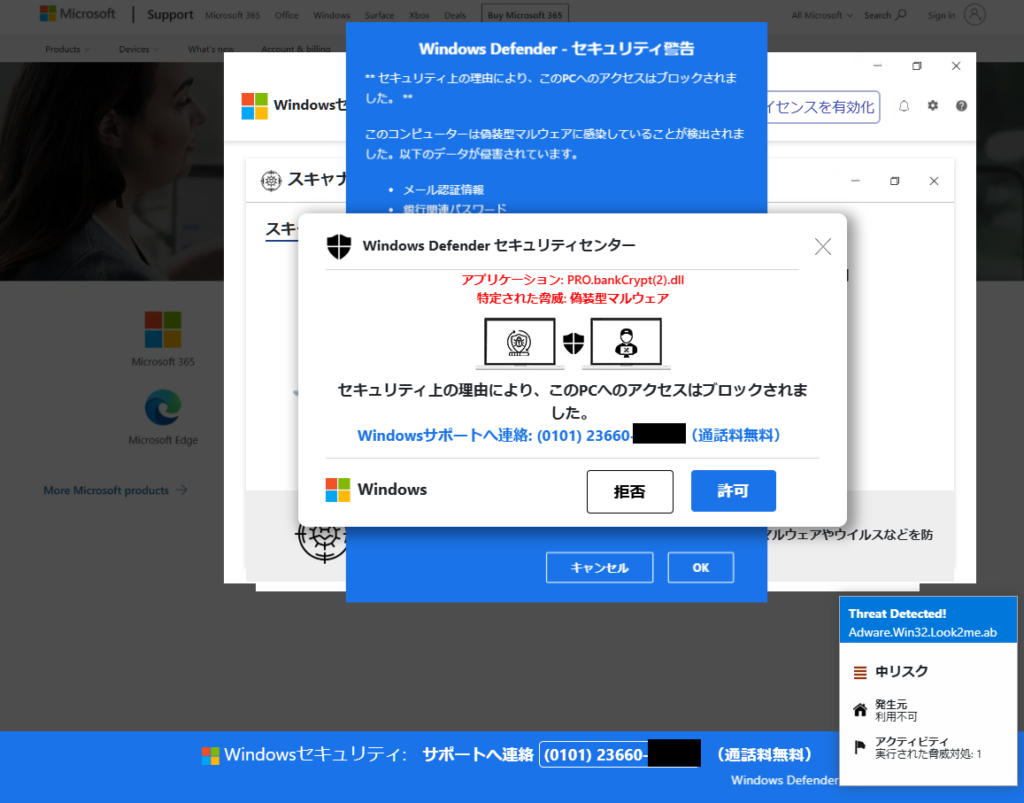Open the Support link in header
This screenshot has width=1024, height=803.
click(170, 14)
